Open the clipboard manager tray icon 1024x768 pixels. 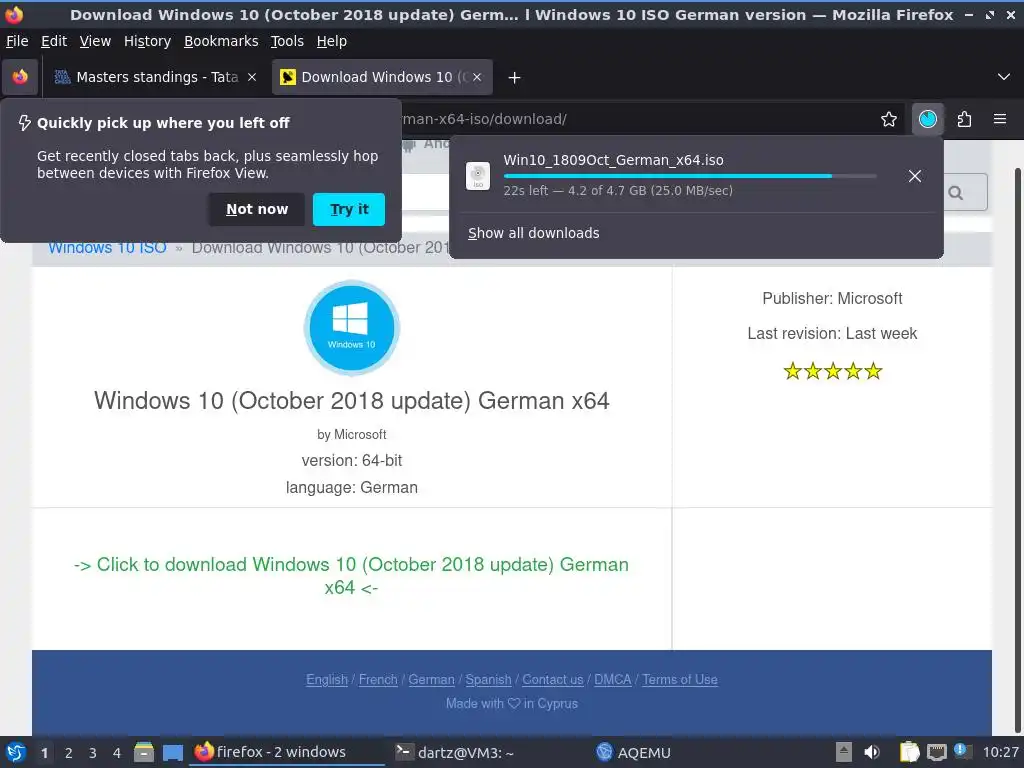[909, 752]
